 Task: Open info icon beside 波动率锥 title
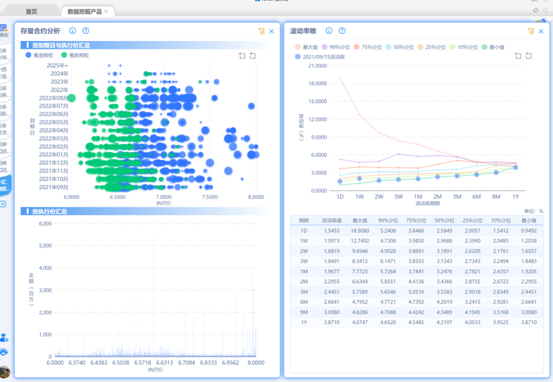[x=329, y=31]
